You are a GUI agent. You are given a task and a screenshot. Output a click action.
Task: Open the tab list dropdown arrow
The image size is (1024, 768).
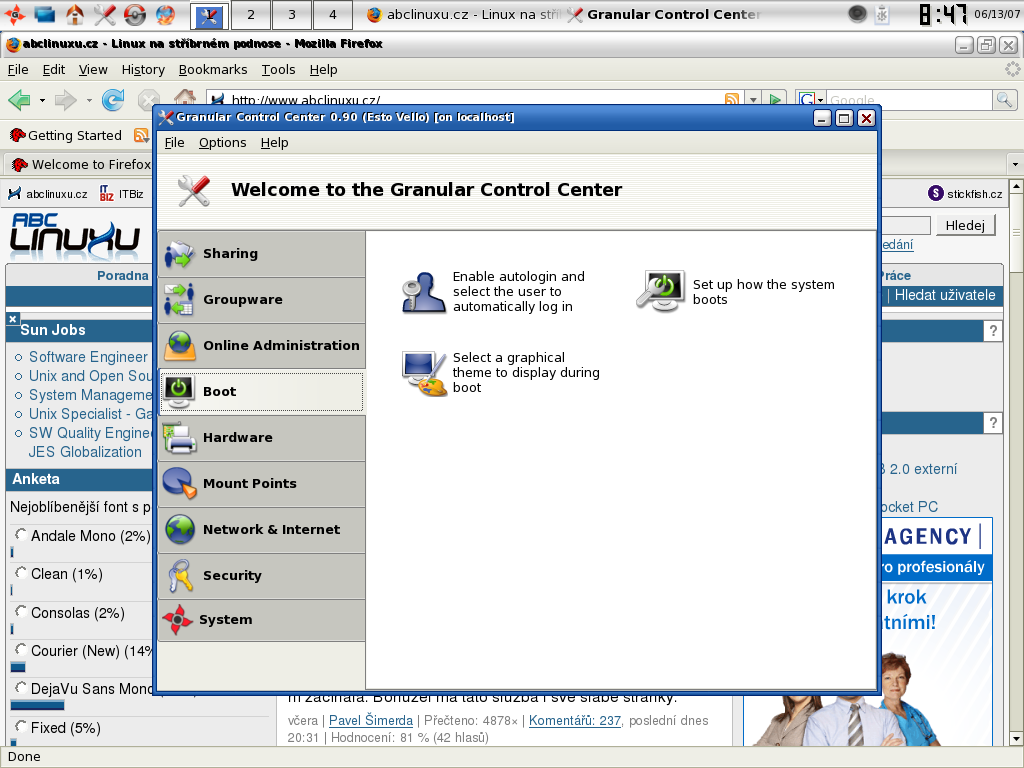[1015, 164]
